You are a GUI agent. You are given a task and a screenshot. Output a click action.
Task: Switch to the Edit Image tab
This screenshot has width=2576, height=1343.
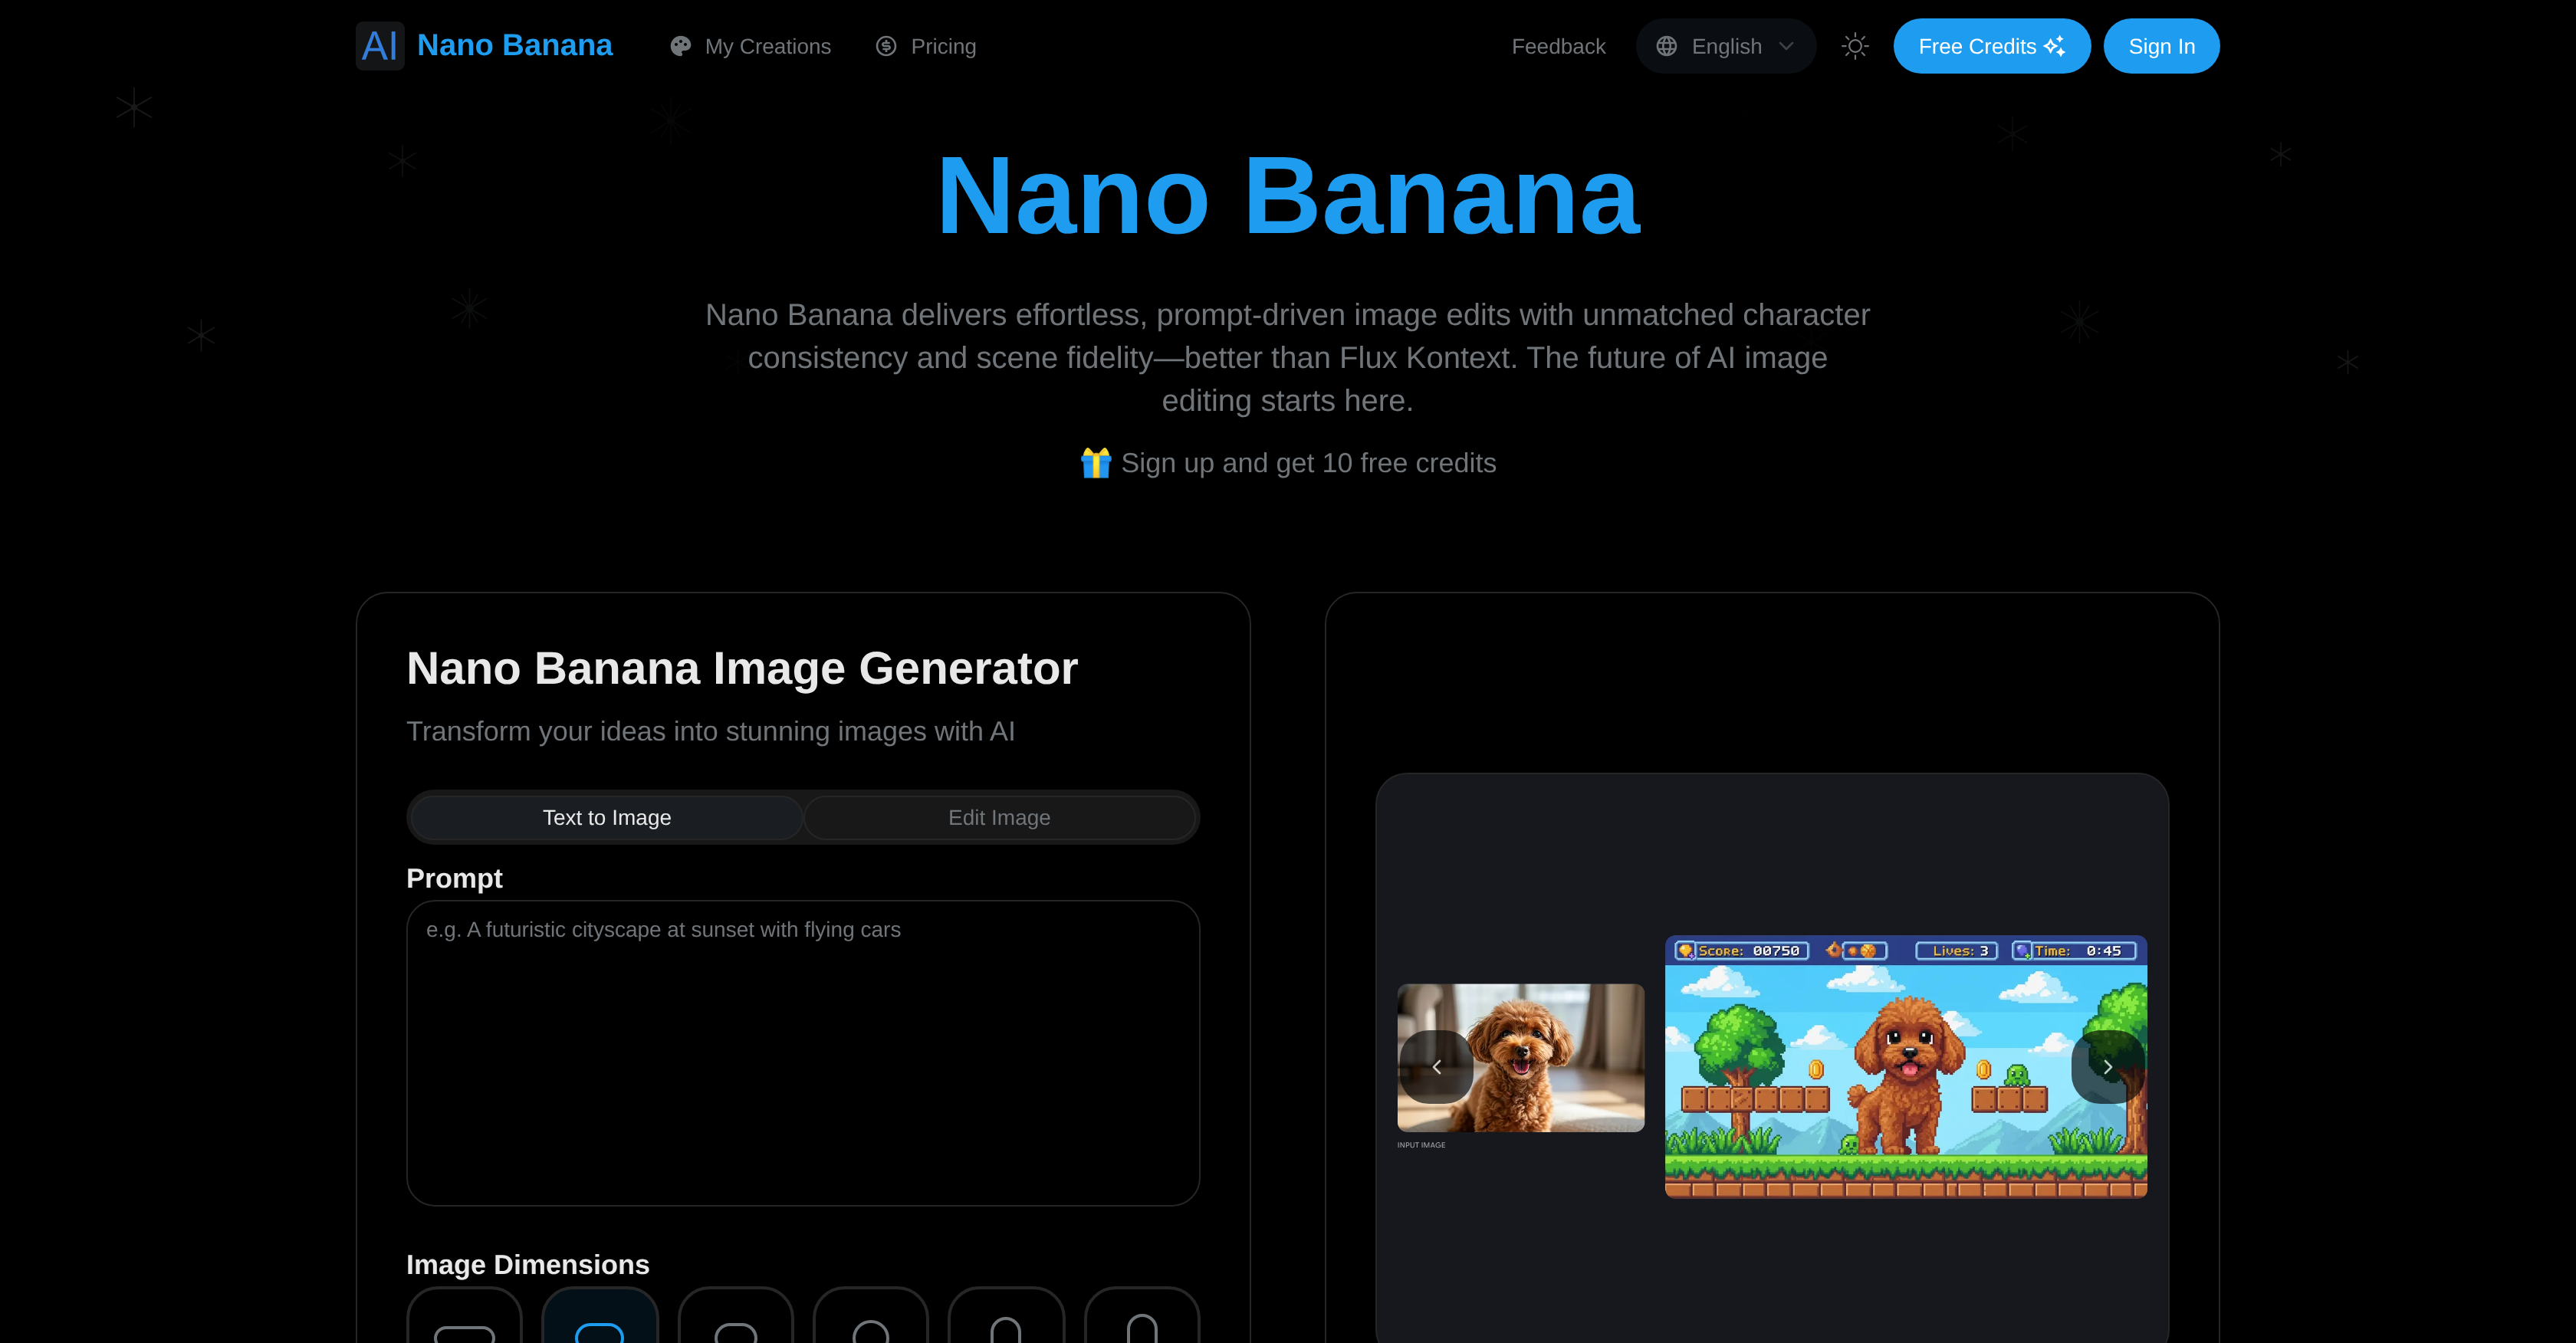(998, 817)
